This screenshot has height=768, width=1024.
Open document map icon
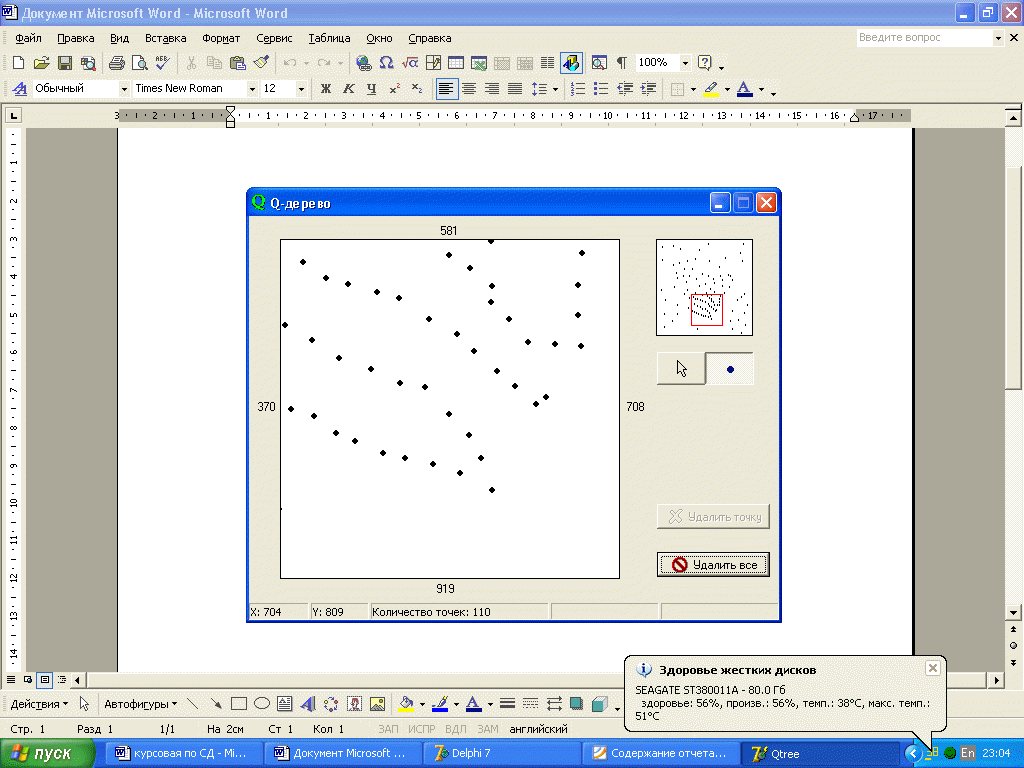[599, 63]
